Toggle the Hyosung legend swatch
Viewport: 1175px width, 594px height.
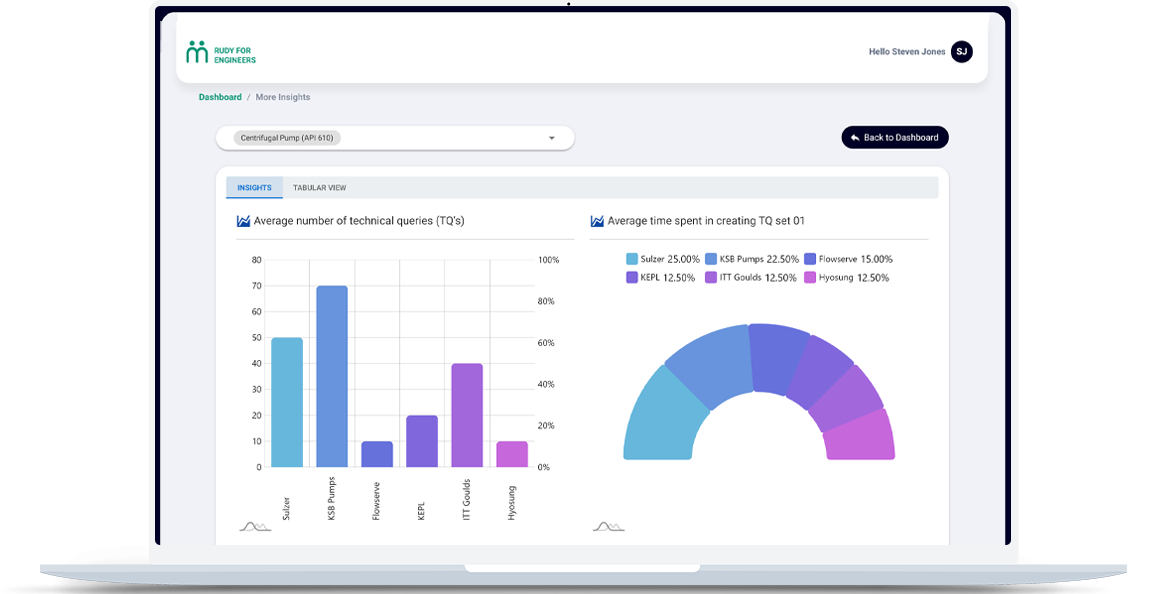[810, 278]
